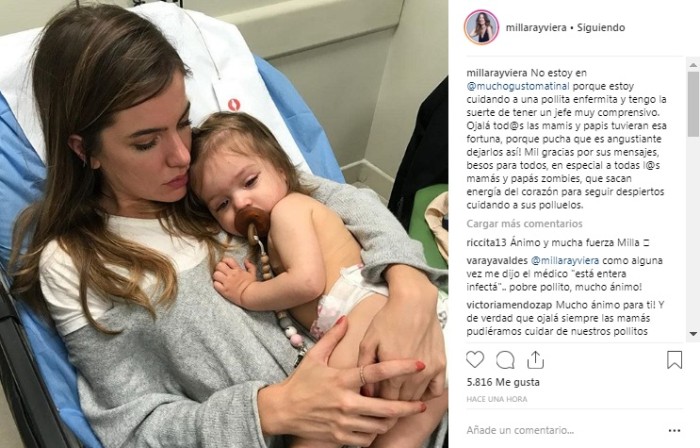
Task: Expand Cargar más comentarios
Action: (524, 224)
